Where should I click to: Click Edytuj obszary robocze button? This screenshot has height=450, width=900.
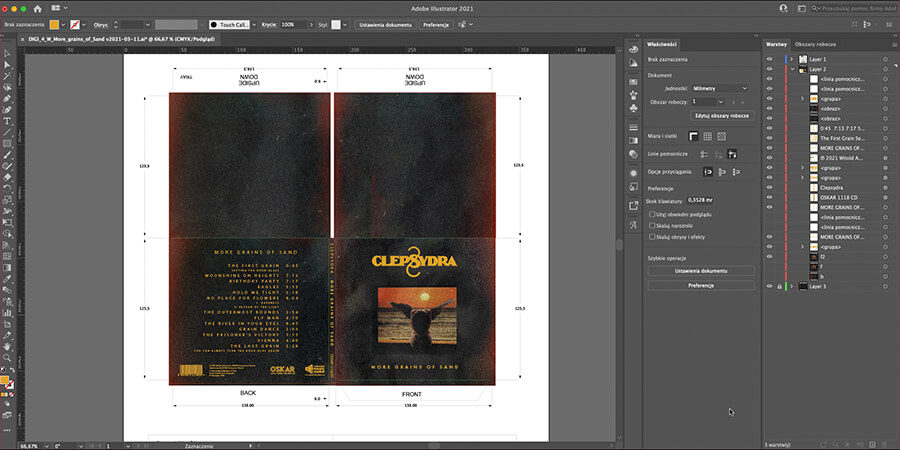point(724,115)
